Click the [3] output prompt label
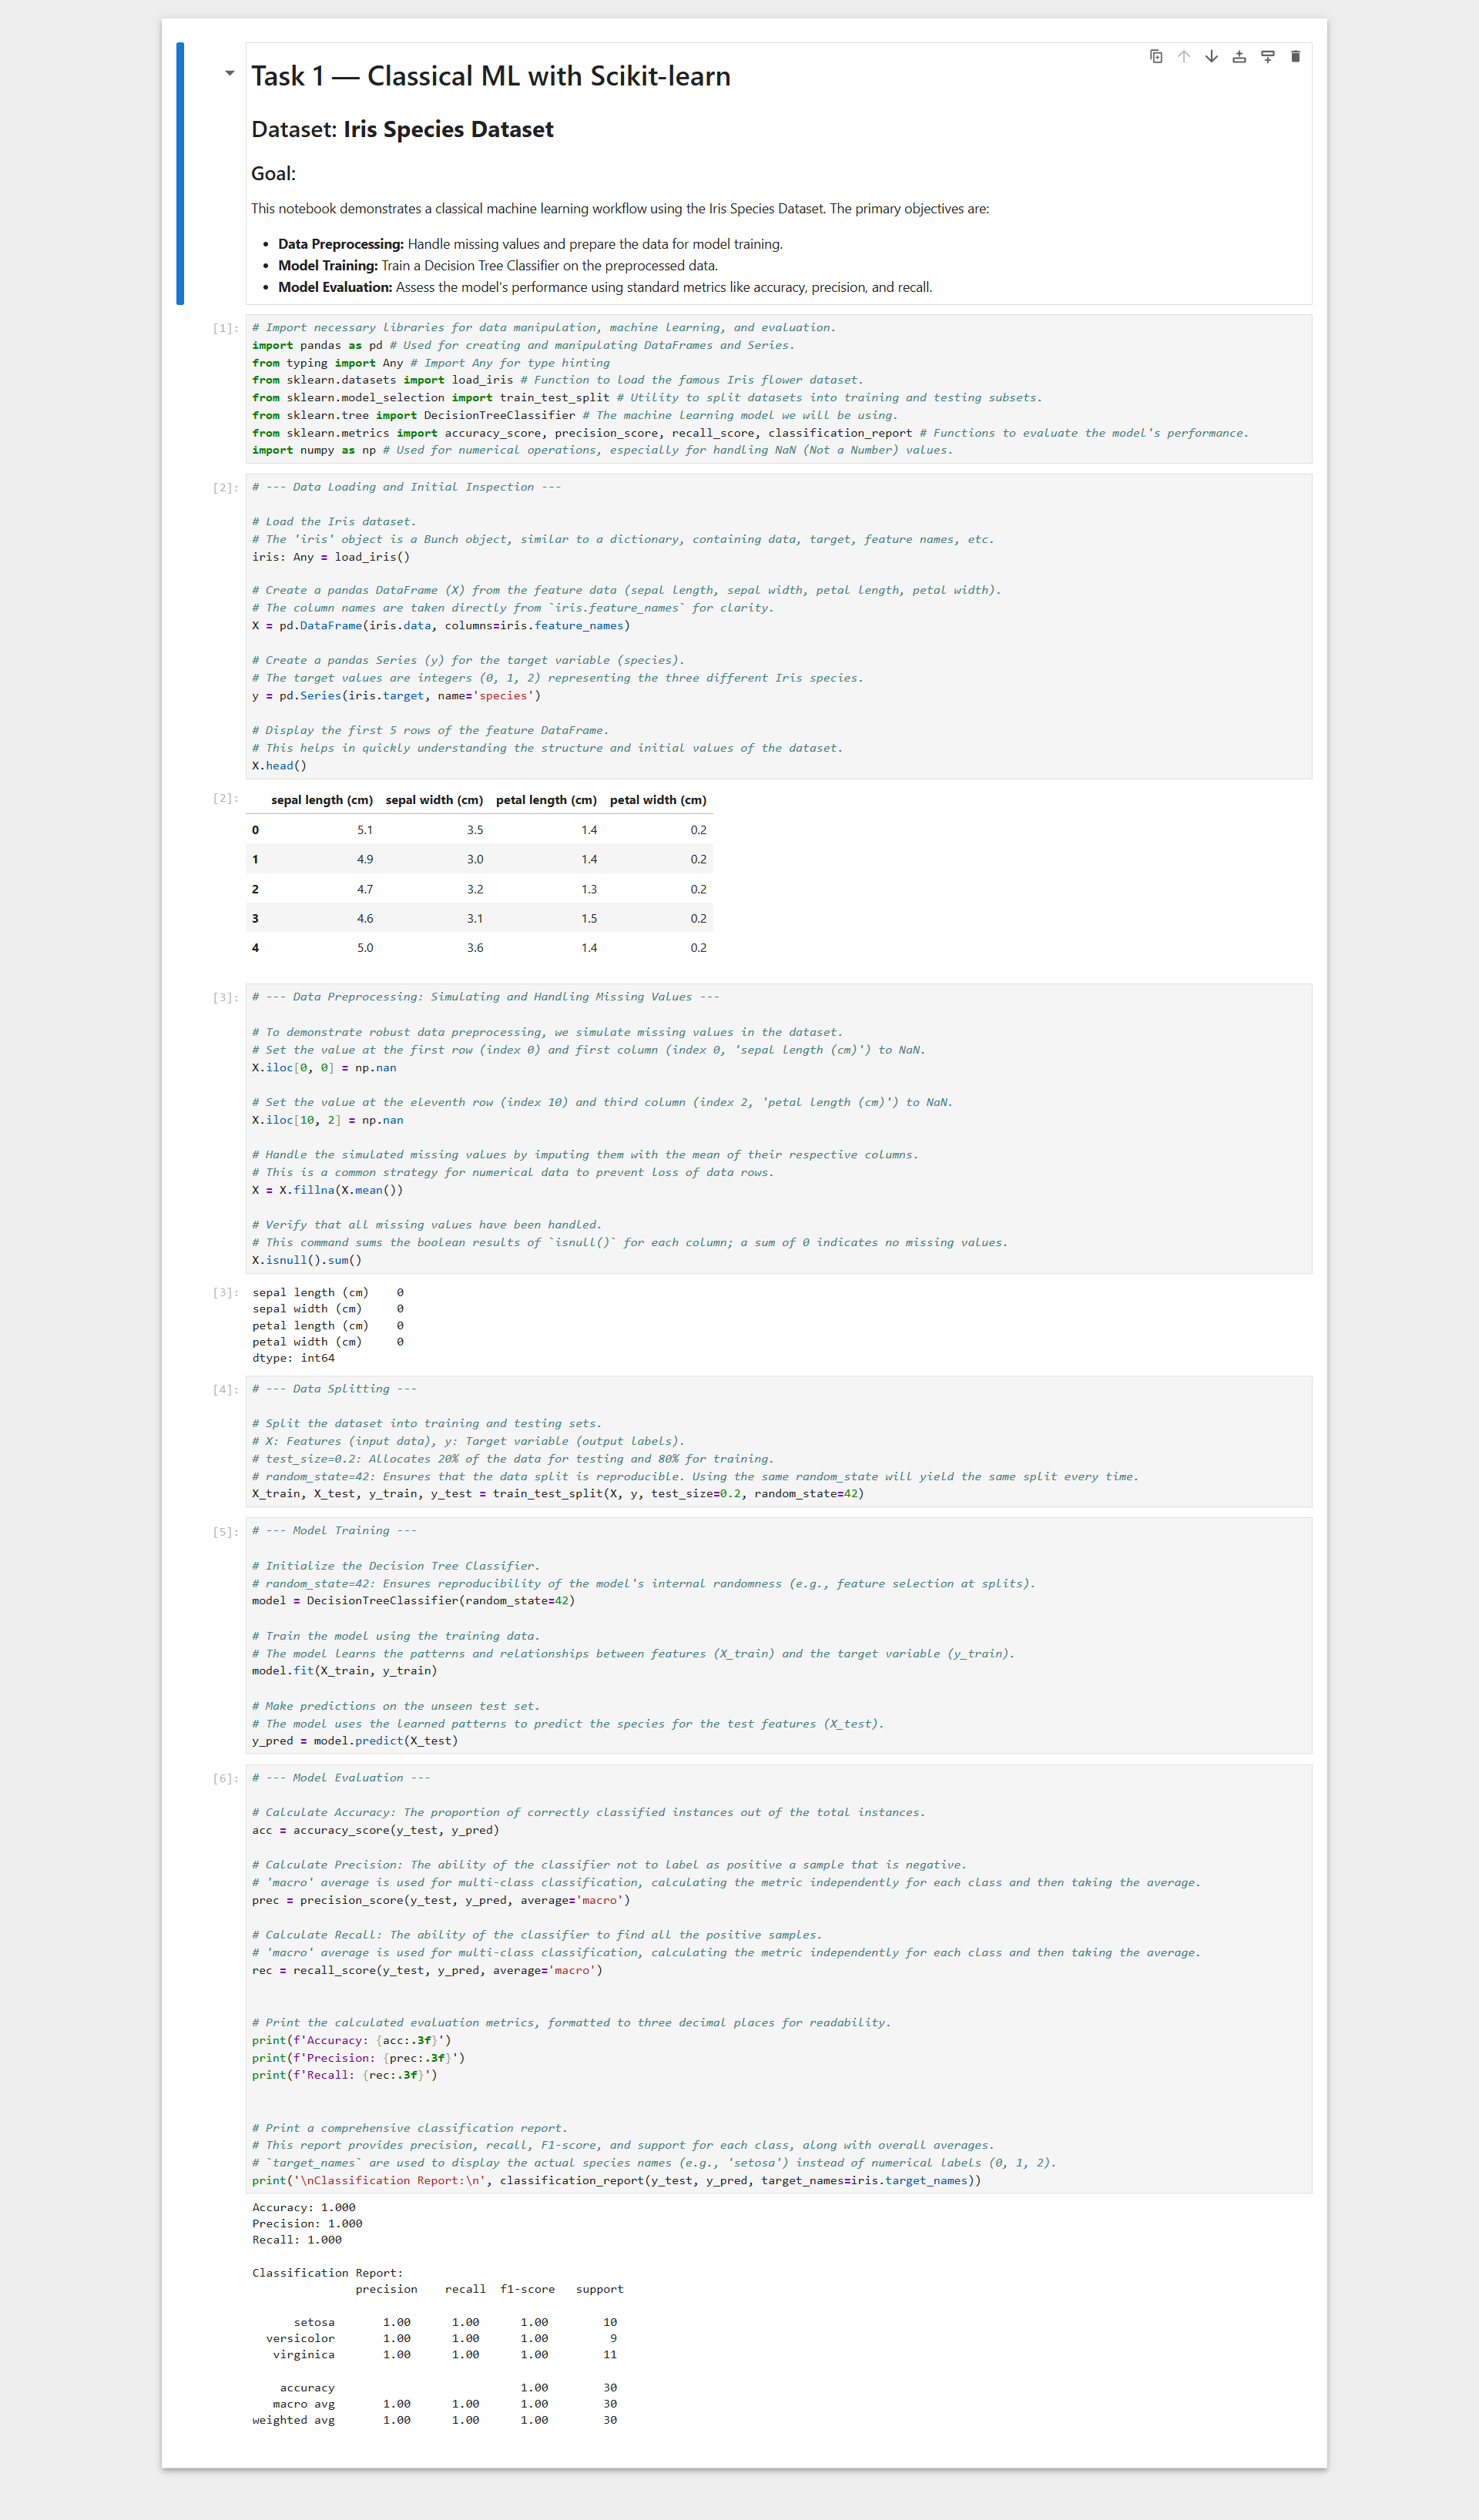 225,1293
